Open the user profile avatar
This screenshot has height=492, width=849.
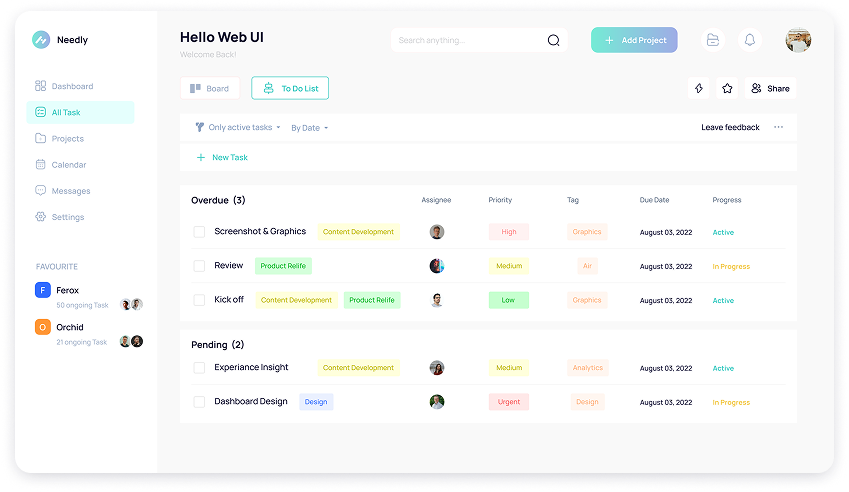798,40
